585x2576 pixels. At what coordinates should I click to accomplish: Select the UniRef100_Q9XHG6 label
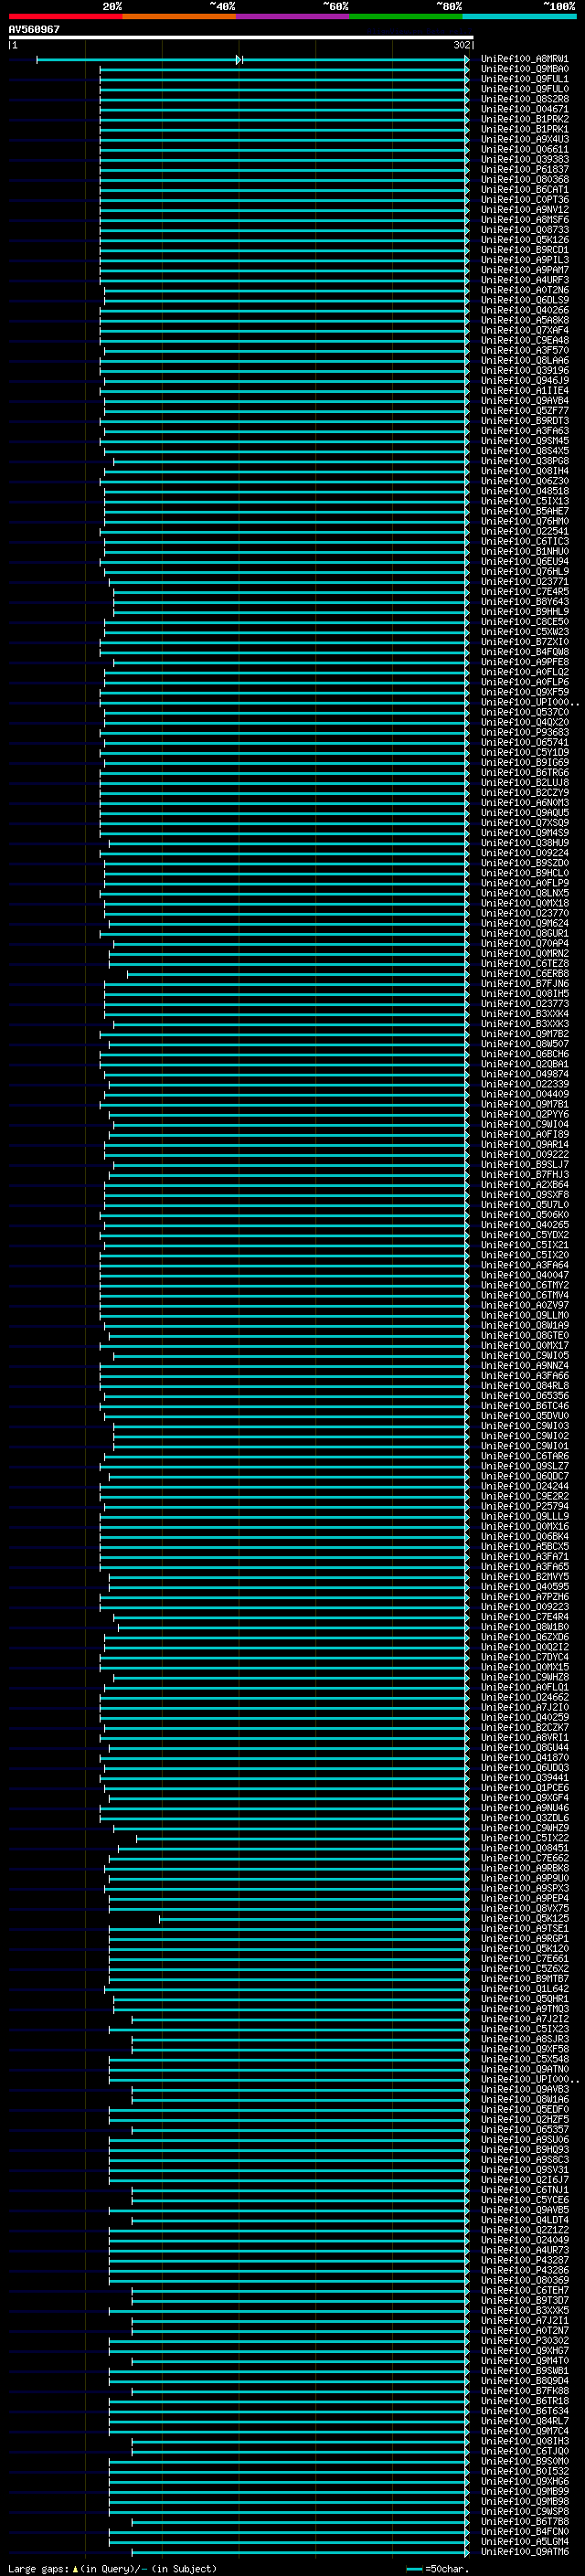point(524,2481)
